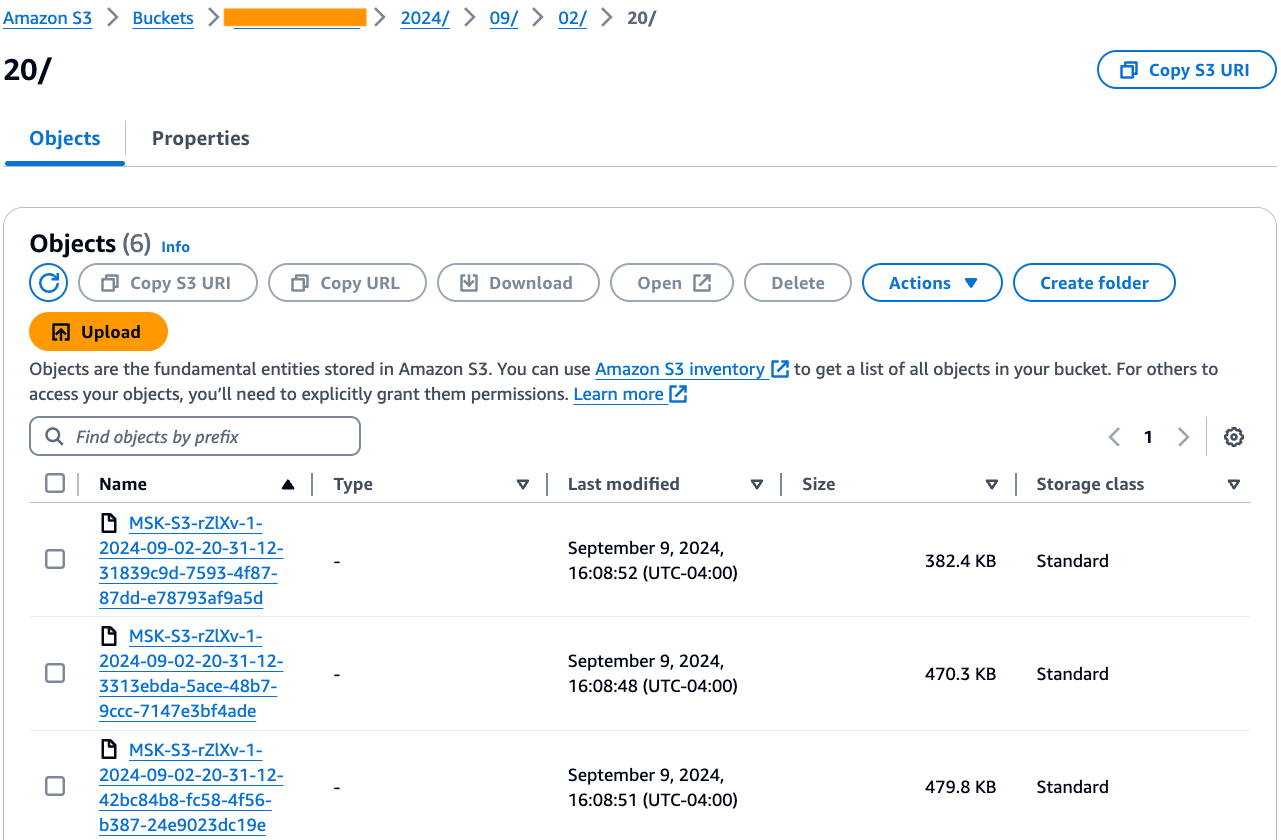Click Standard storage class in the 470.3 KB row

1072,674
